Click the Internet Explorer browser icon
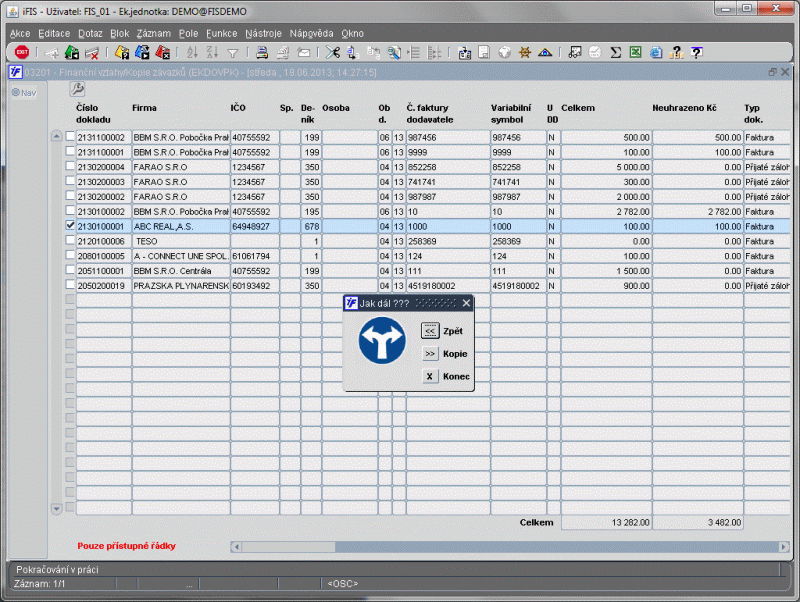800x602 pixels. pos(656,52)
